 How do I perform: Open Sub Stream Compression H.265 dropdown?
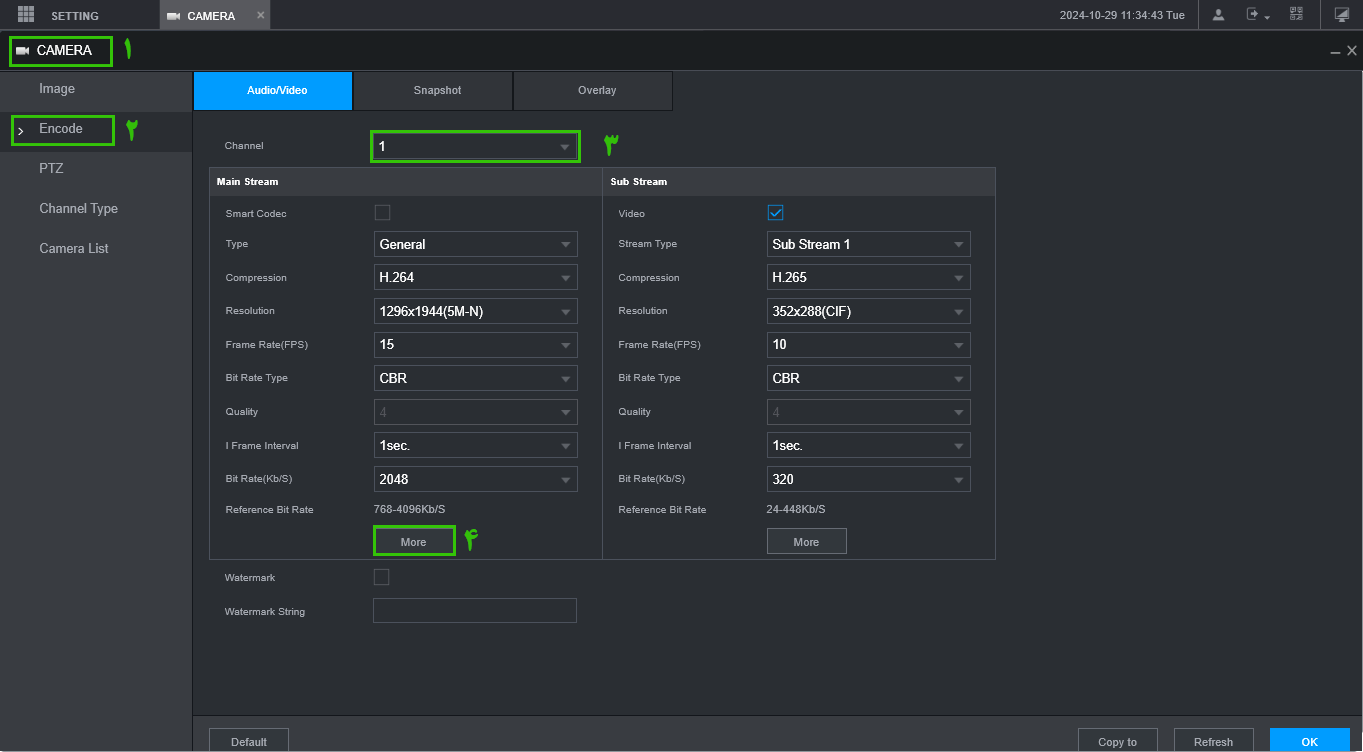(868, 278)
